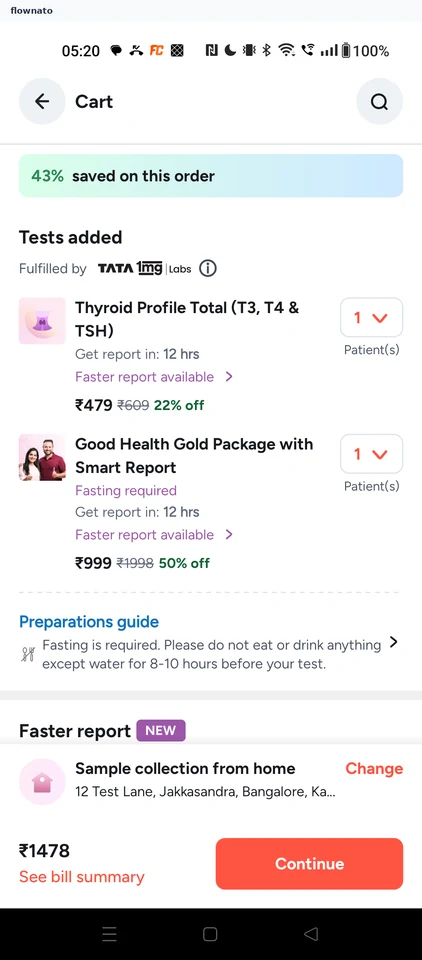The width and height of the screenshot is (422, 960).
Task: Tap Thyroid Profile test thumbnail
Action: pos(42,321)
